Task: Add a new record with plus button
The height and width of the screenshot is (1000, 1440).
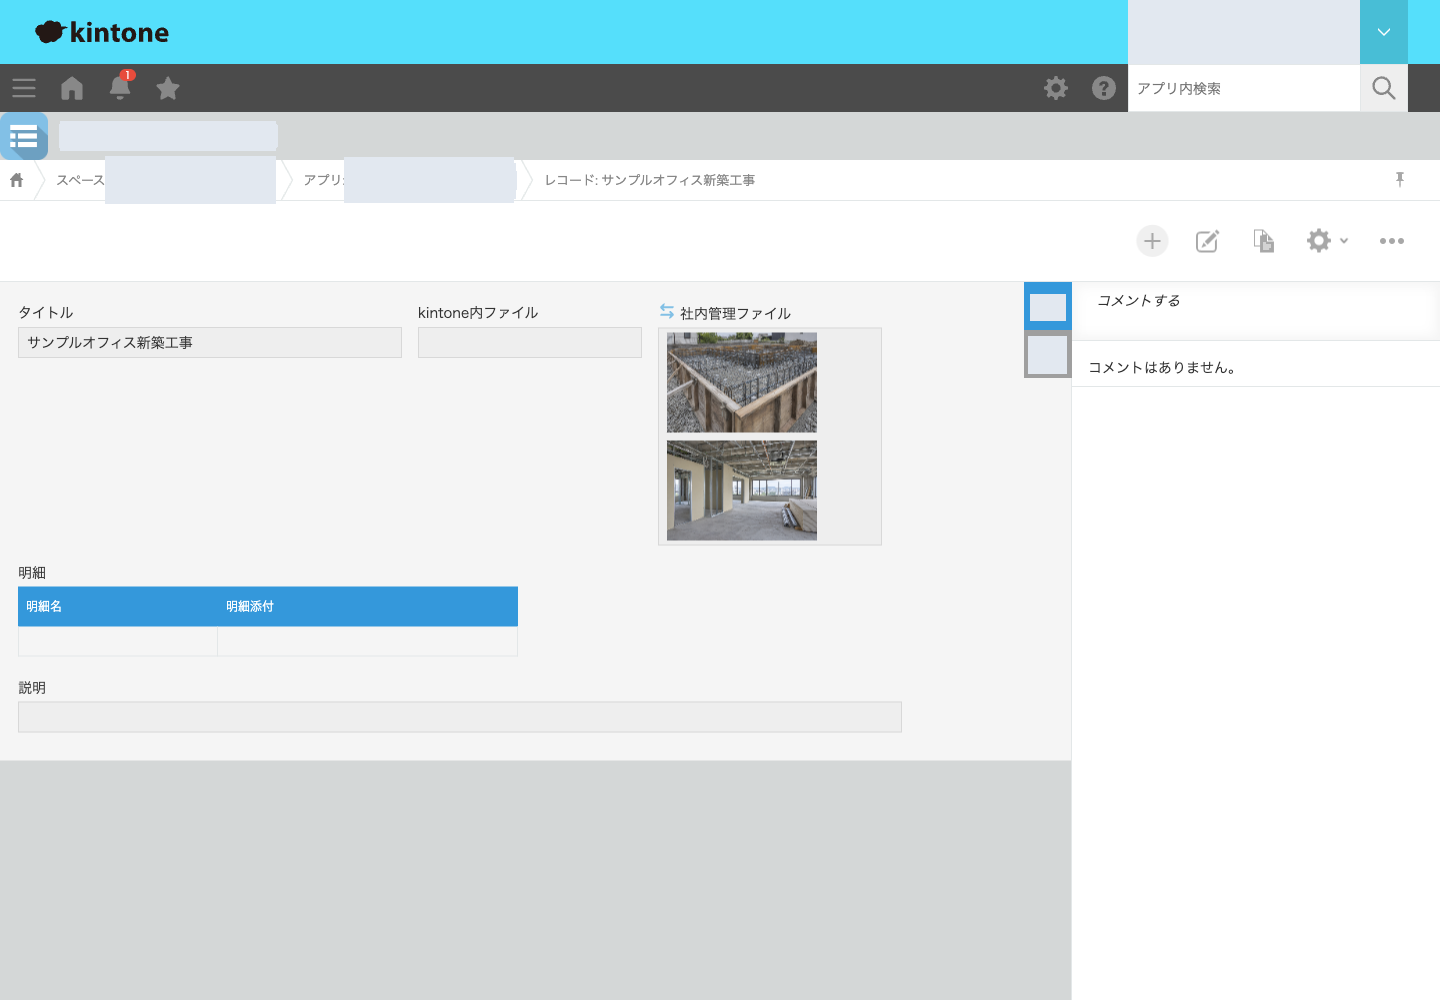Action: (x=1152, y=241)
